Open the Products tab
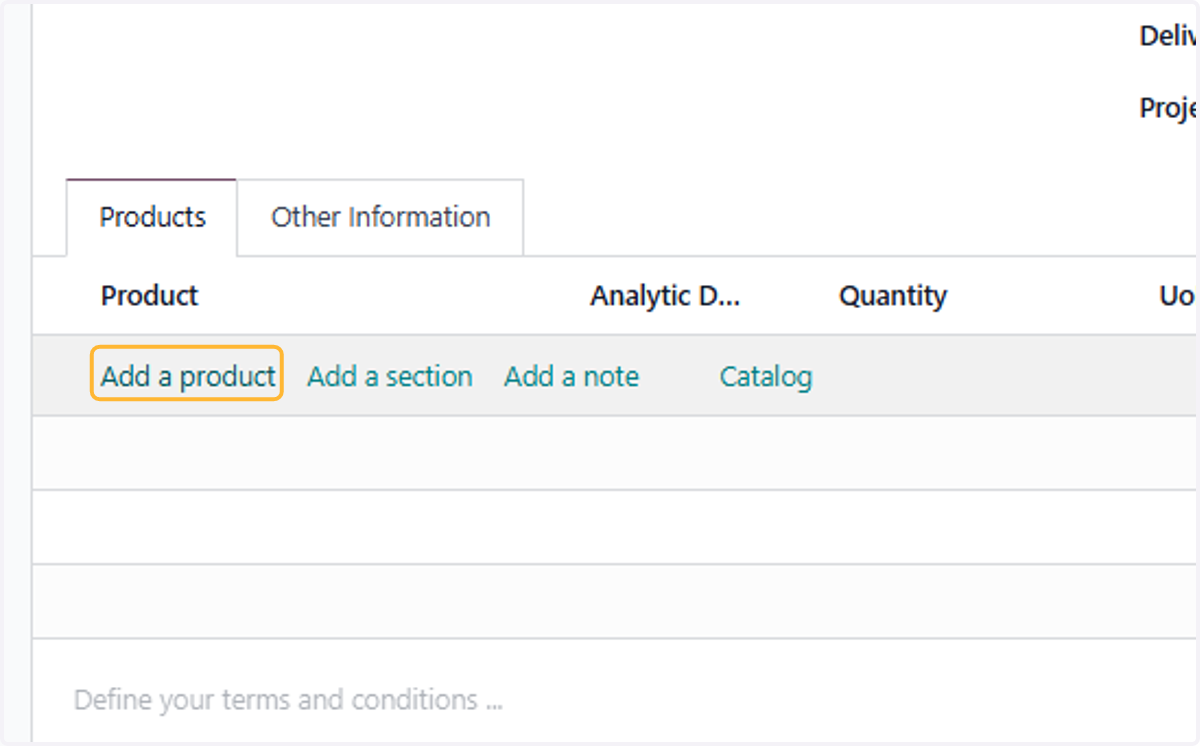Screen dimensions: 1200x746 pos(152,217)
